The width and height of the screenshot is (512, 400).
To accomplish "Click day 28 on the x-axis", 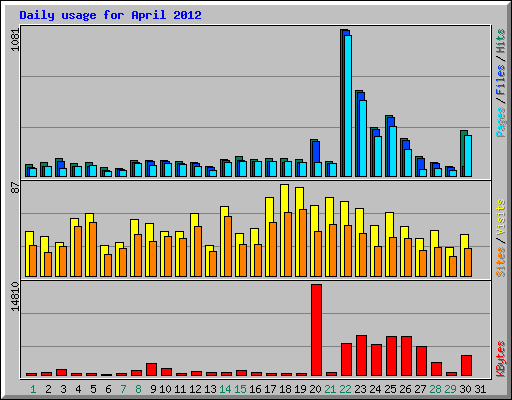I will (435, 389).
